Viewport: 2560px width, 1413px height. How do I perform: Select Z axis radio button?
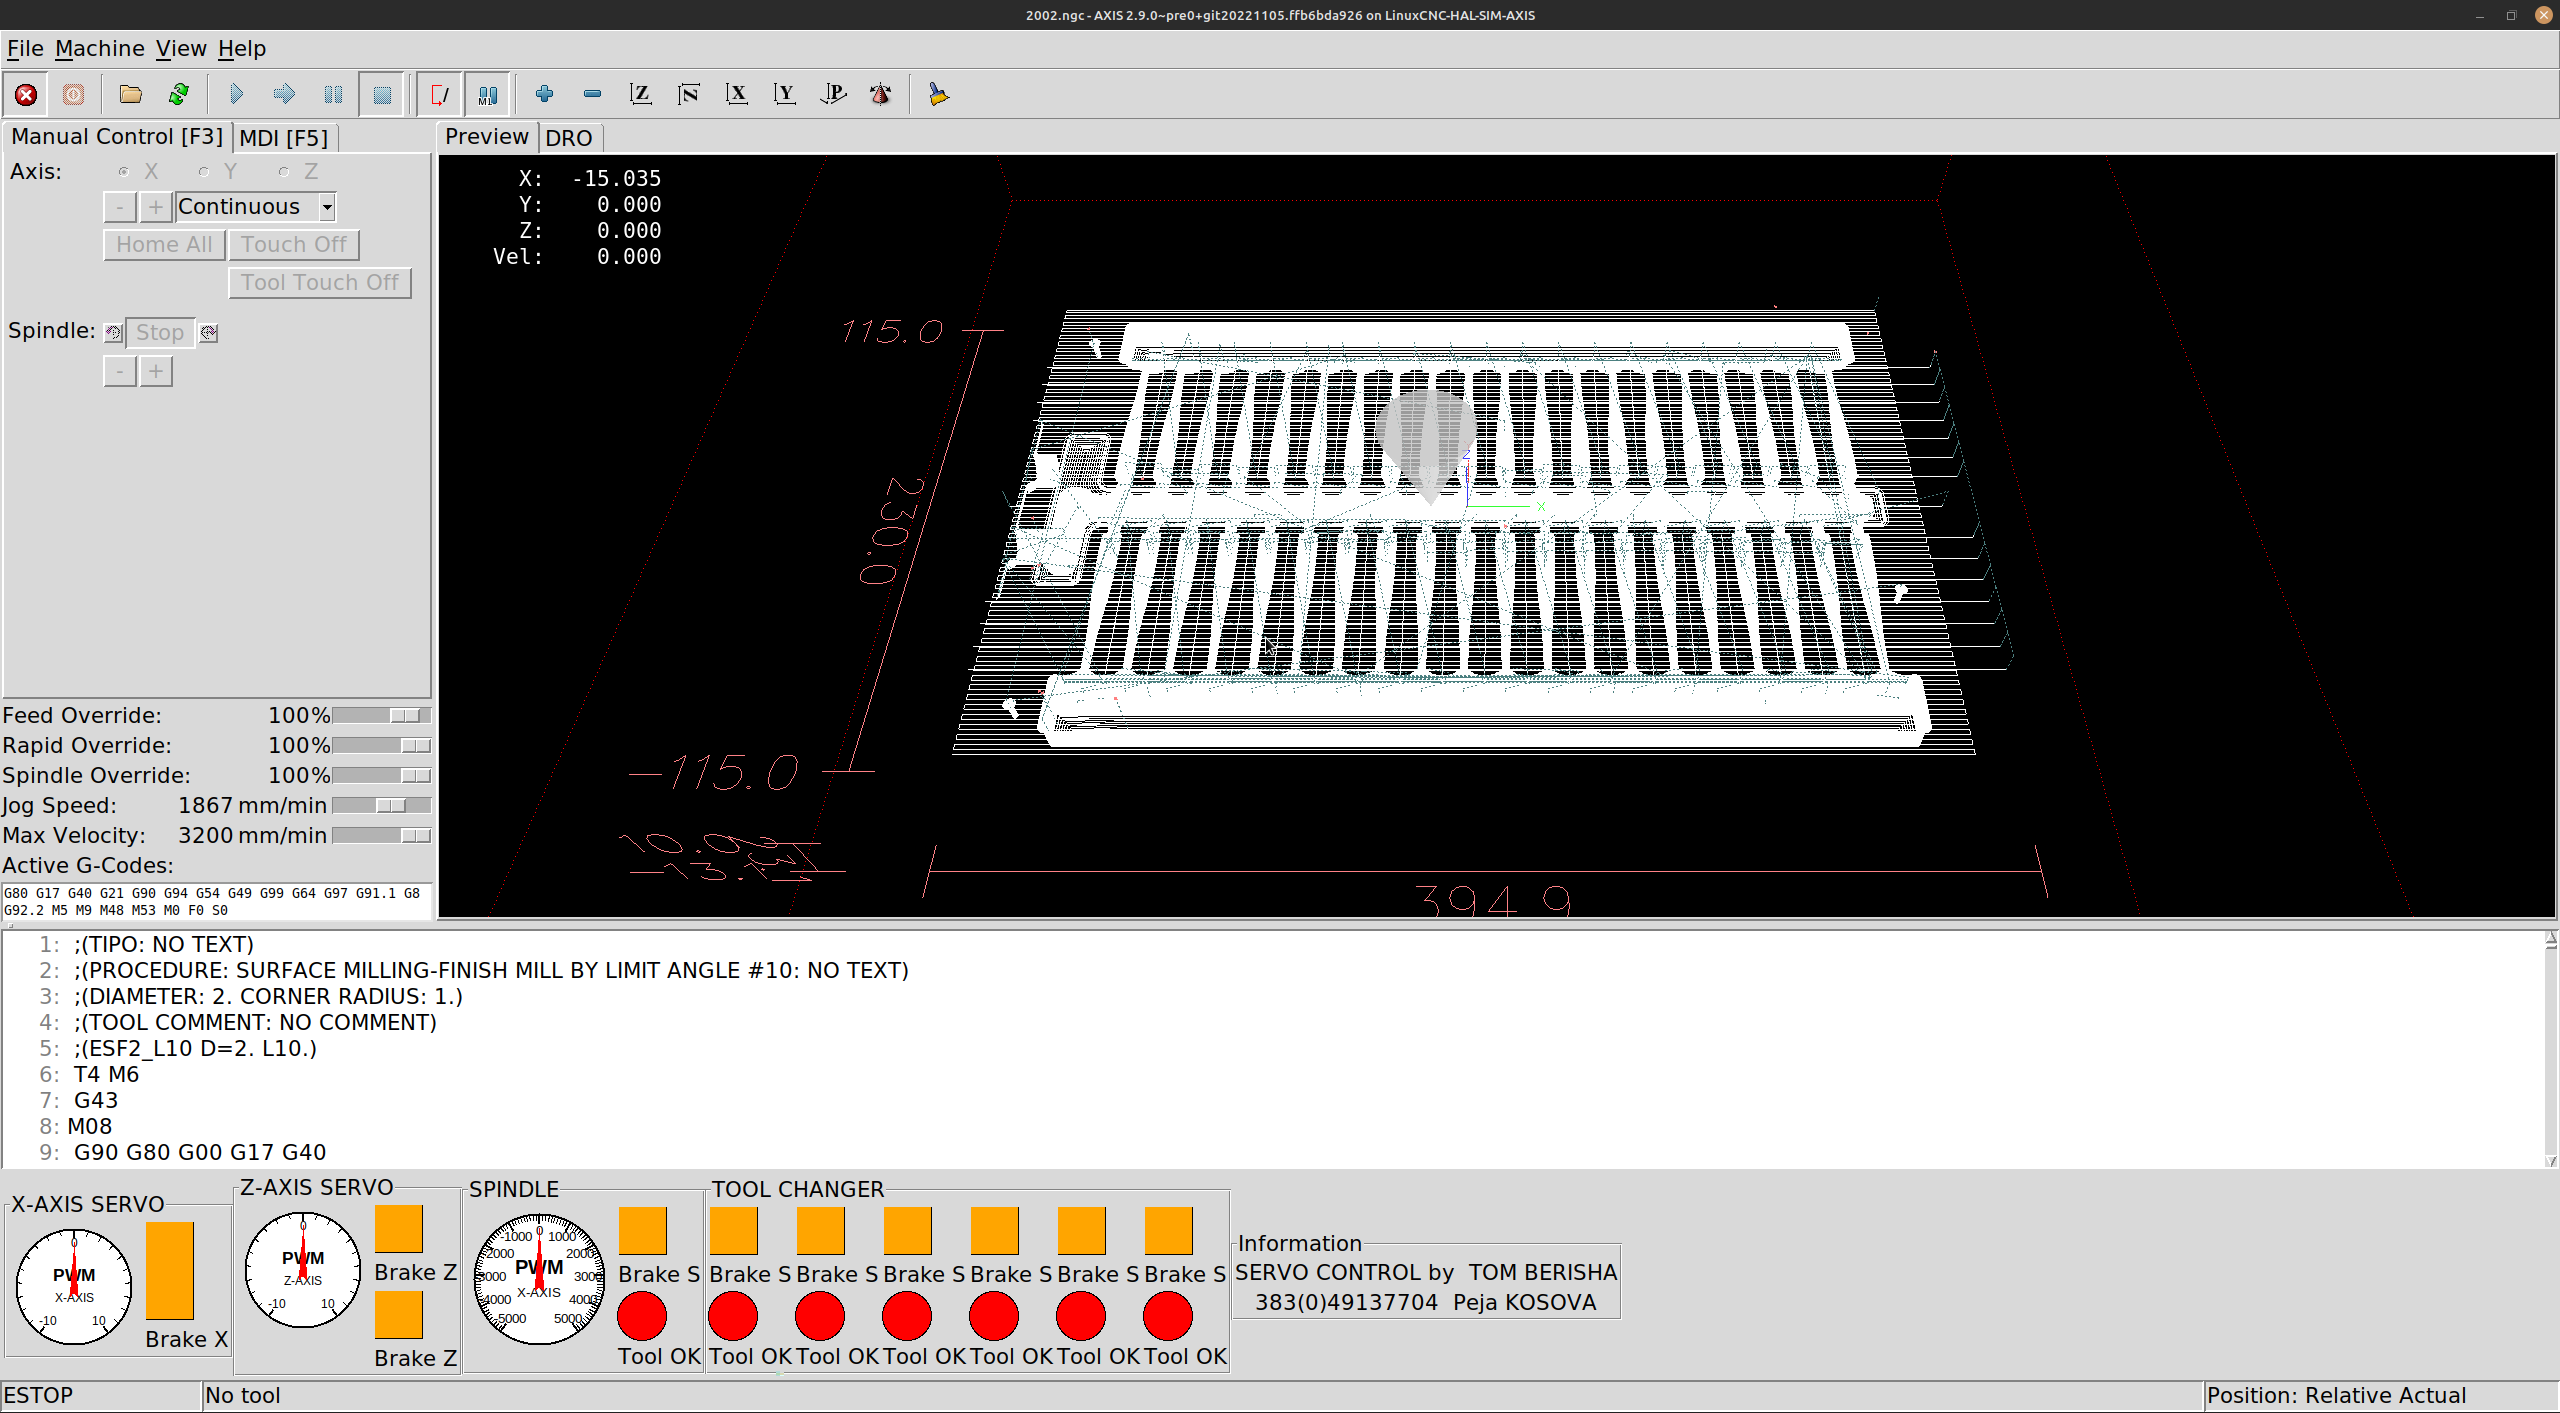284,172
